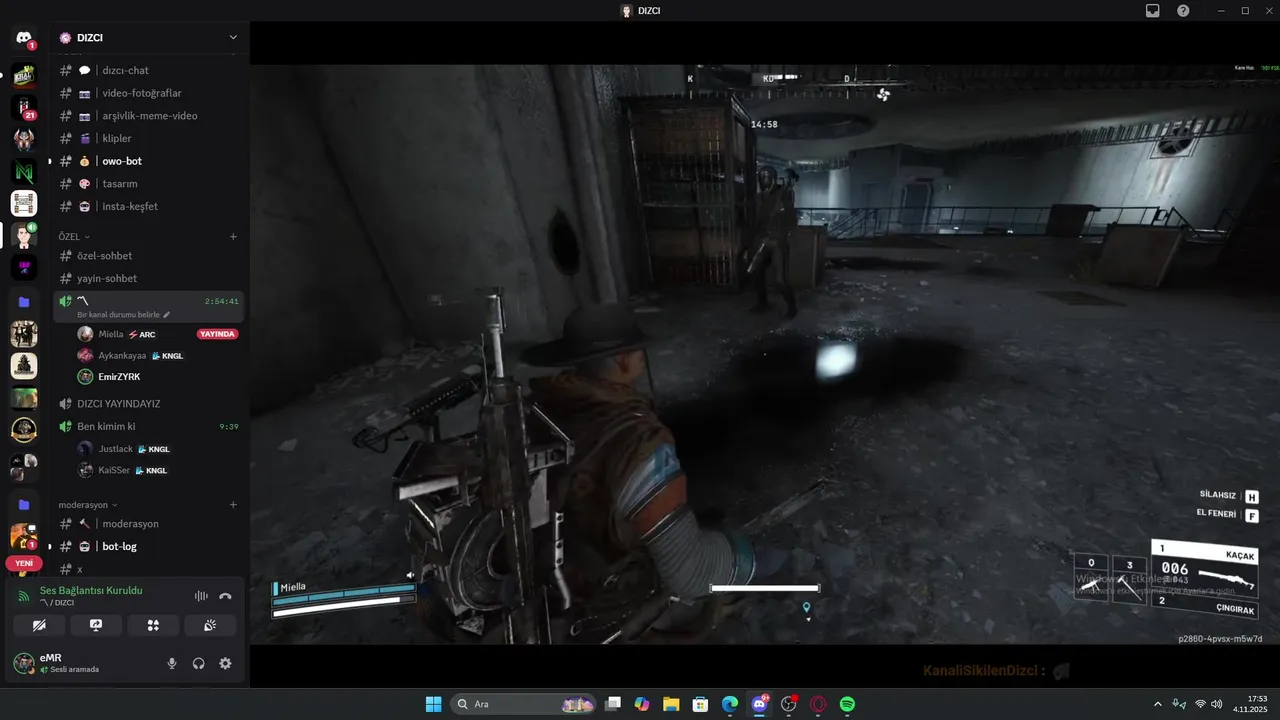1280x720 pixels.
Task: Open the arşivlik-meme-video channel
Action: 148,116
